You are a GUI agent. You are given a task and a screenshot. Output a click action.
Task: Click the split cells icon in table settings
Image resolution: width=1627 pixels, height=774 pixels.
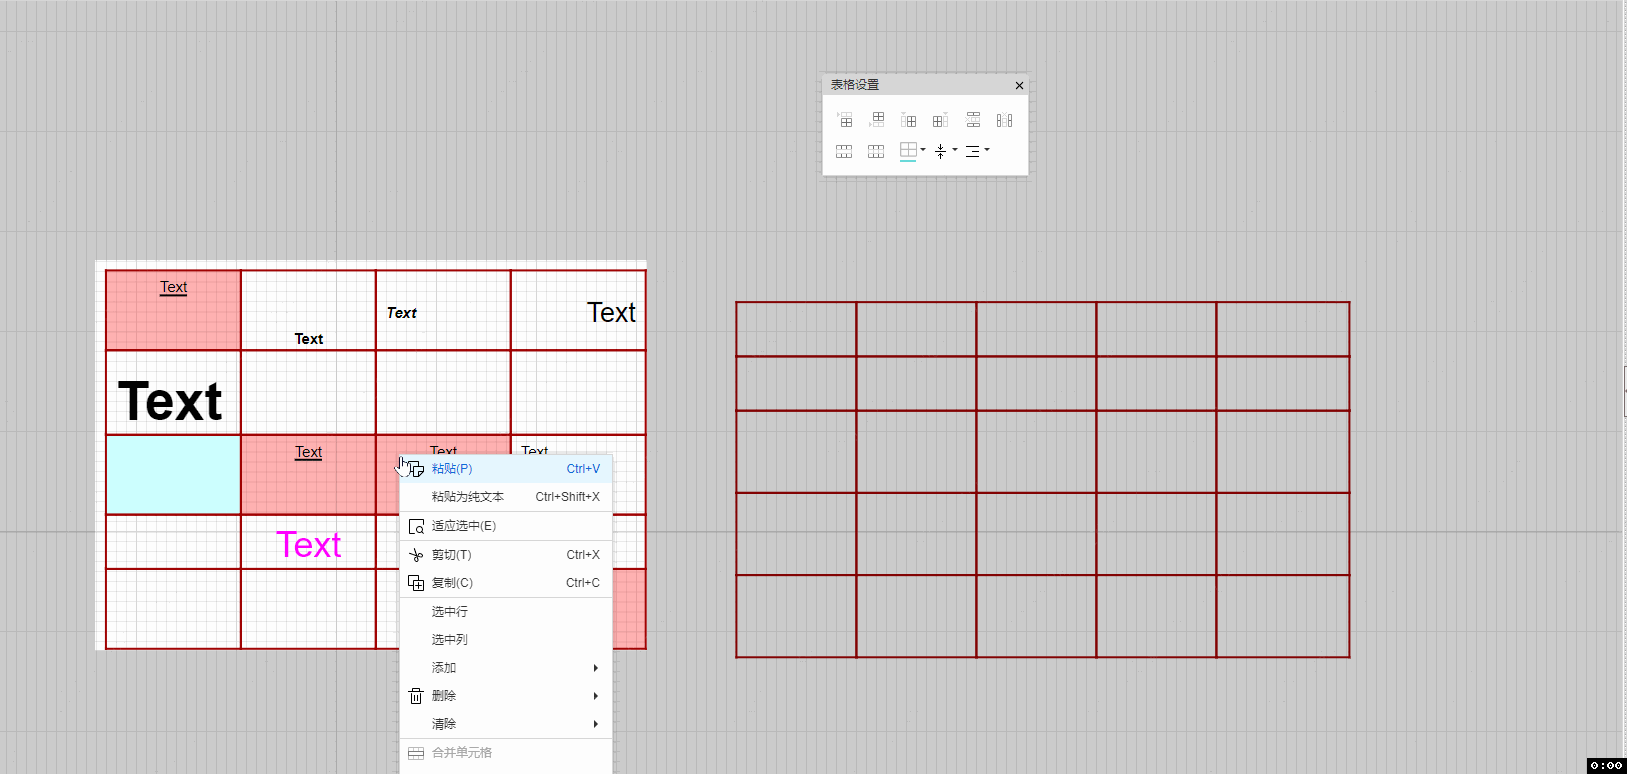(876, 151)
